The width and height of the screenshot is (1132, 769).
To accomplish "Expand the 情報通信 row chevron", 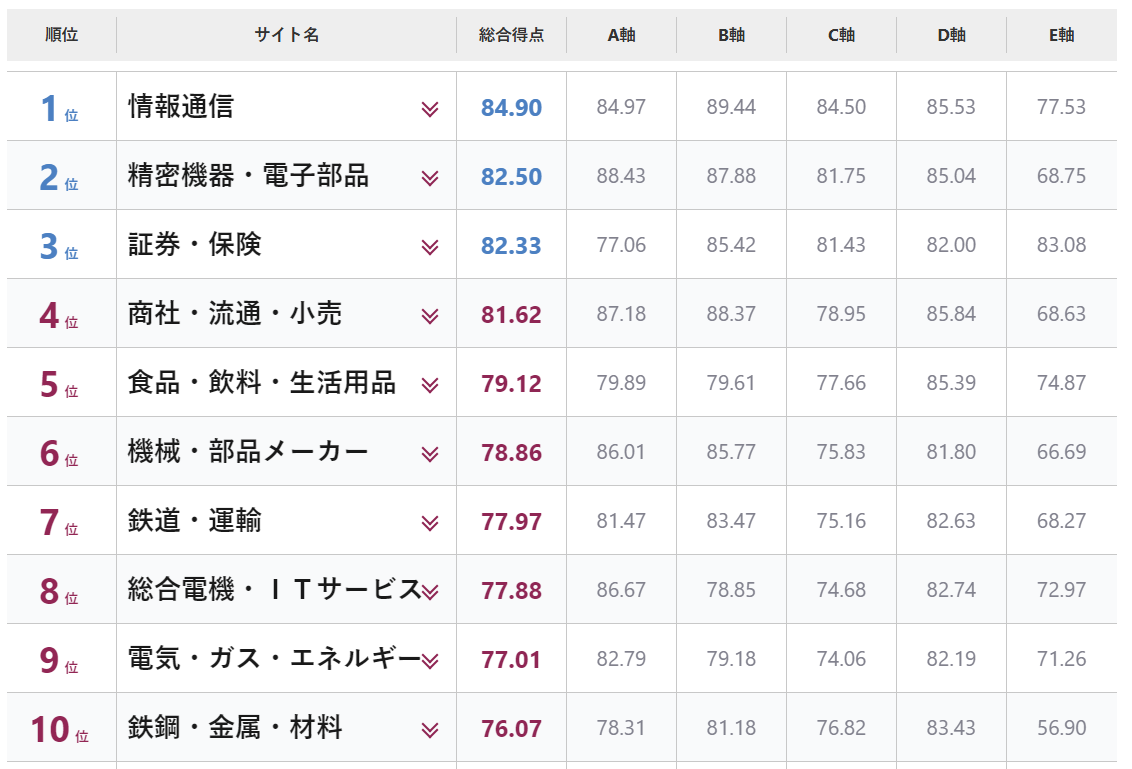I will click(x=430, y=109).
